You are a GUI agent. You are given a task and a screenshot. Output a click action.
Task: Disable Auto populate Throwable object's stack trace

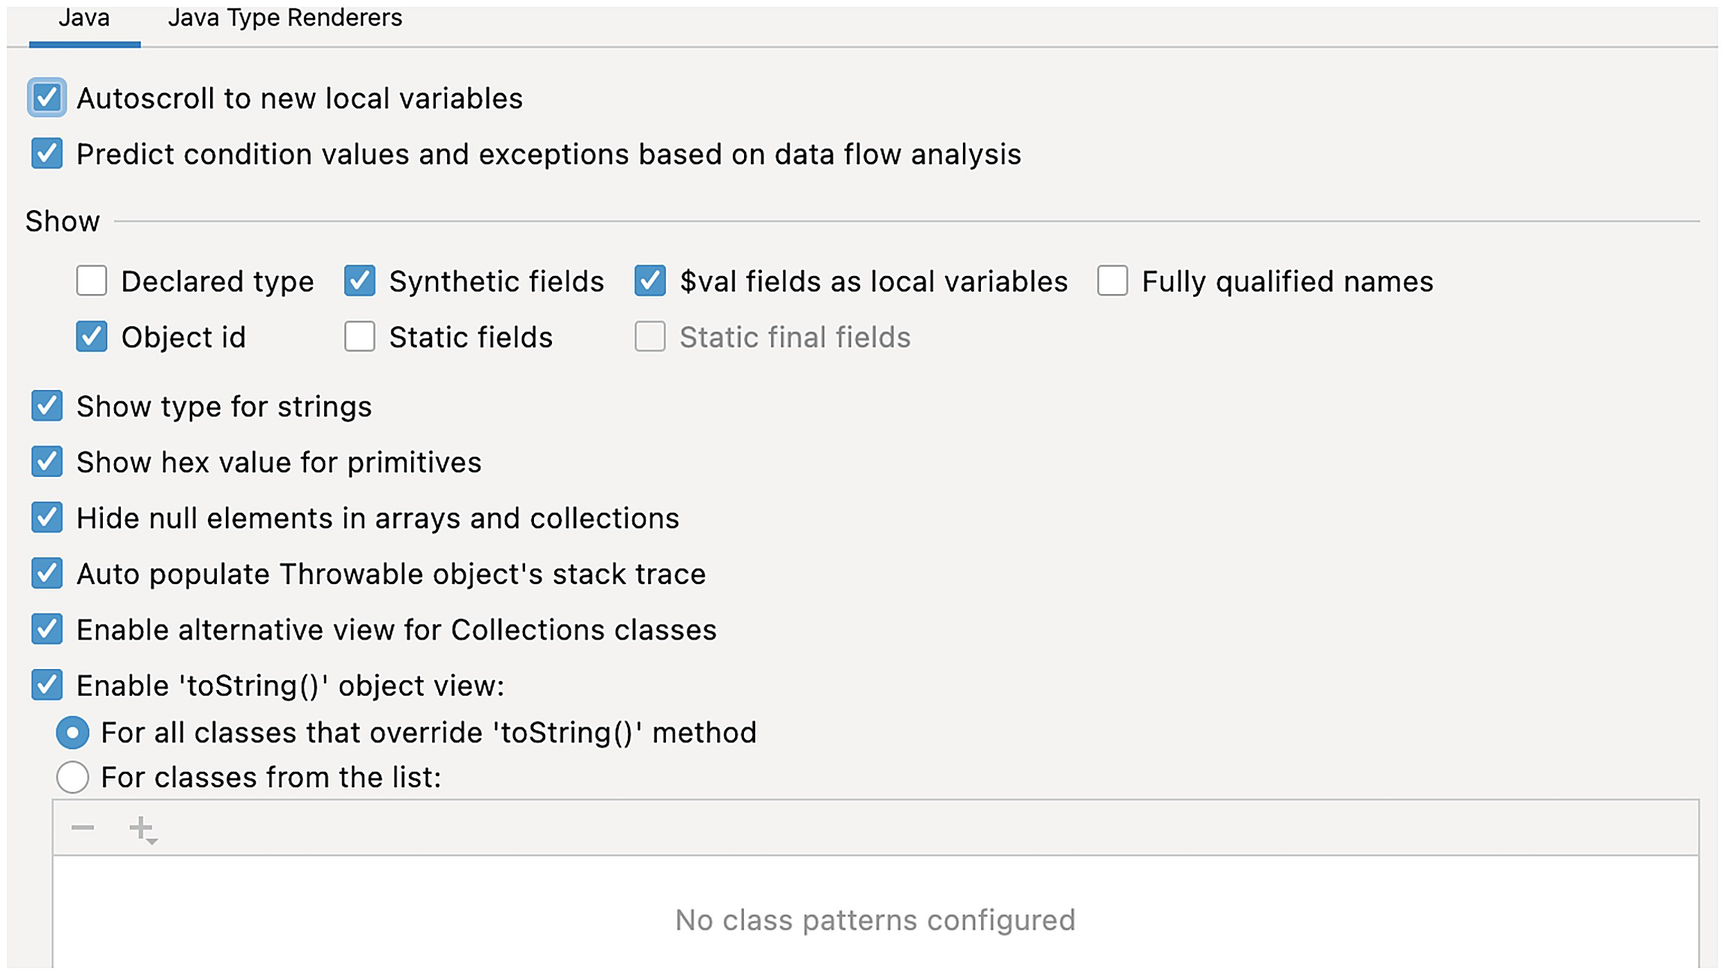pos(47,574)
